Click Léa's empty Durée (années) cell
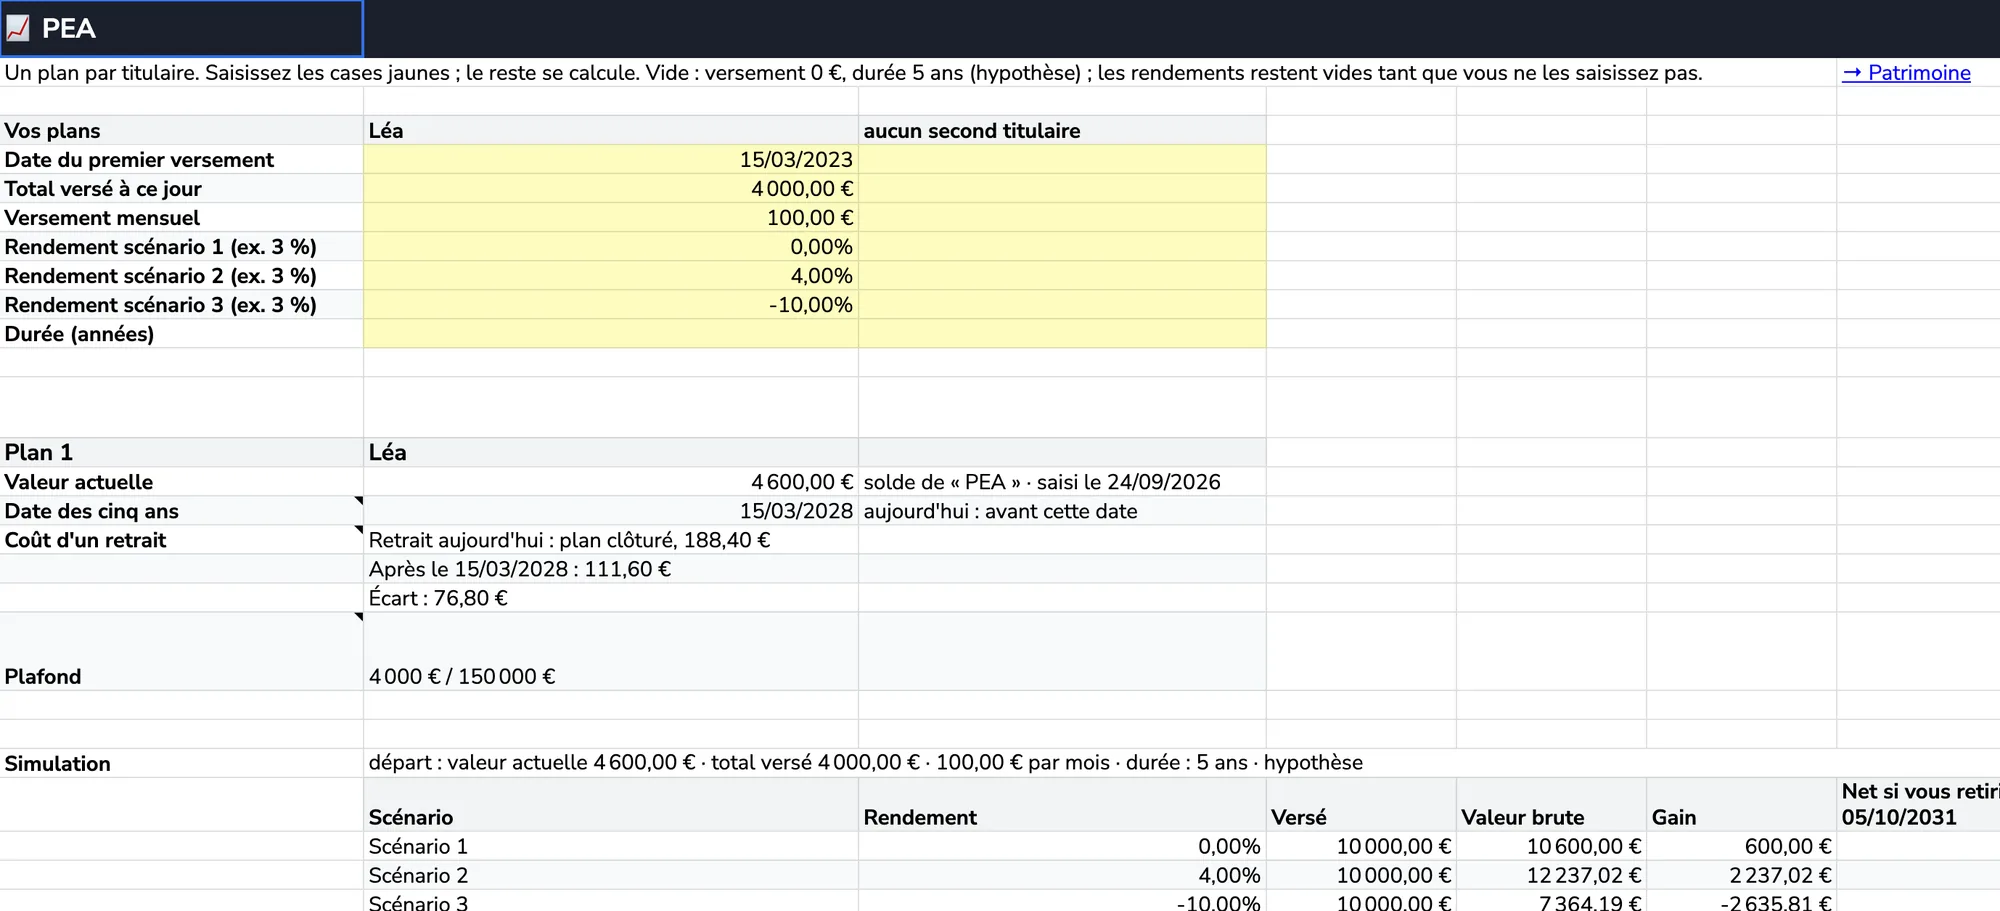This screenshot has width=2000, height=911. (x=611, y=334)
